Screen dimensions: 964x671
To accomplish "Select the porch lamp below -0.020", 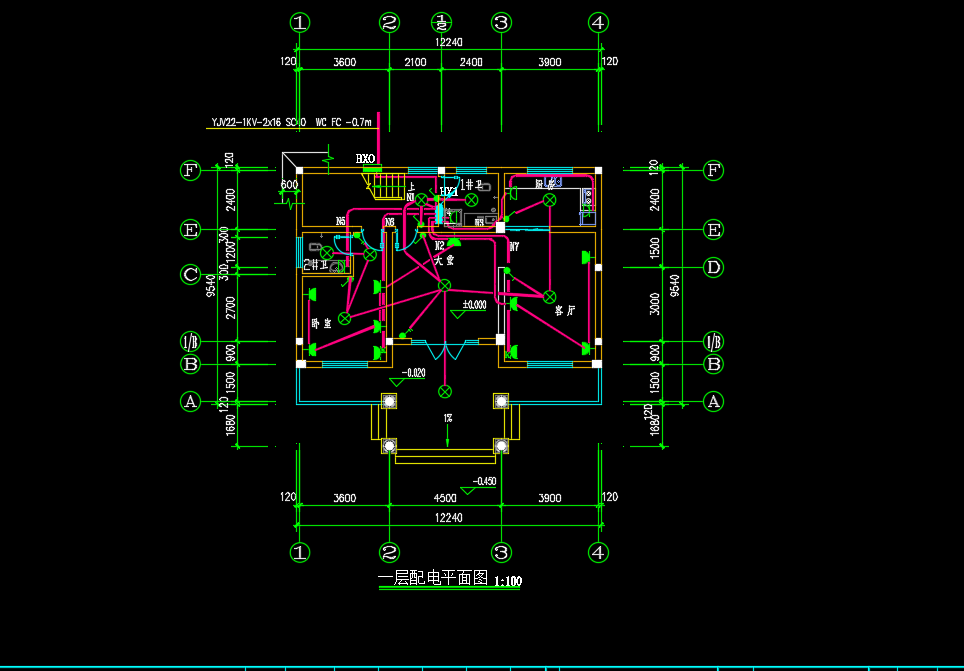I will [444, 391].
